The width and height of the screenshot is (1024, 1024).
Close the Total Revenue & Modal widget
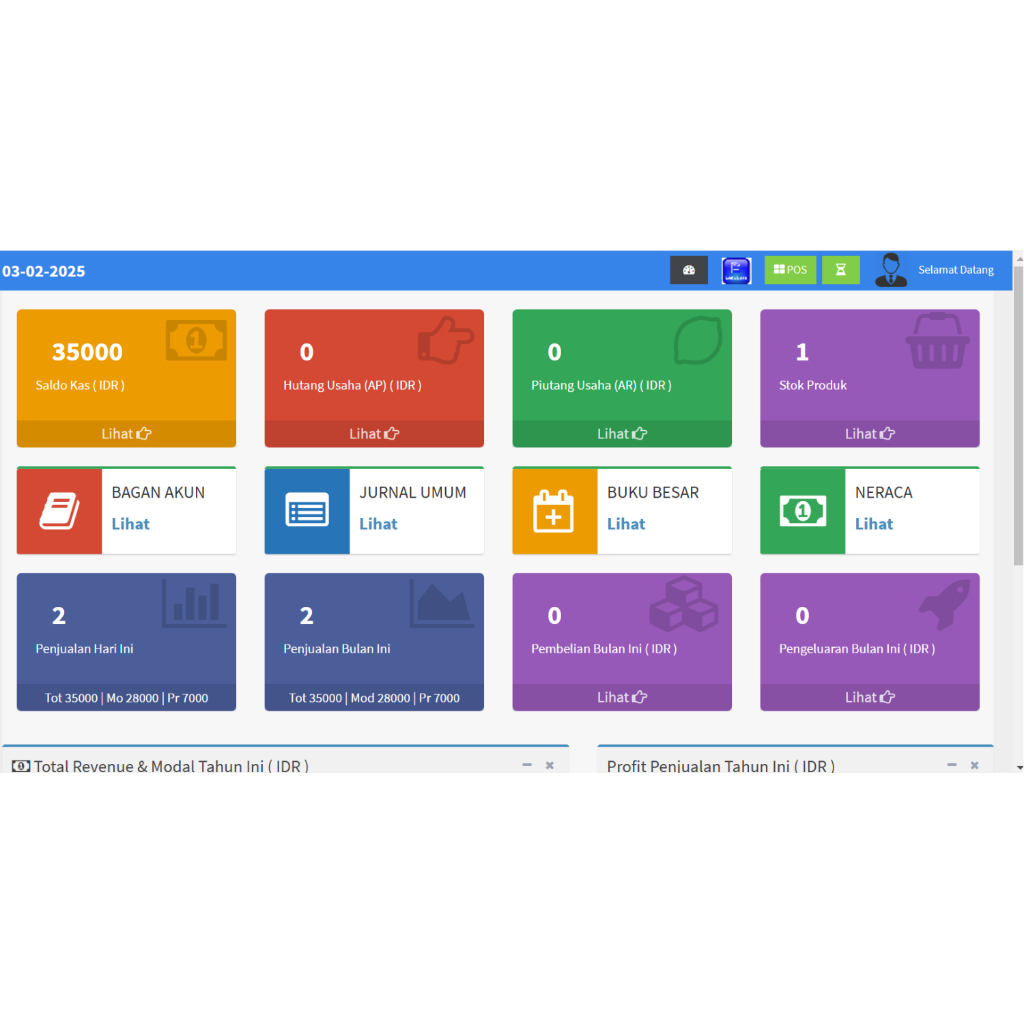click(549, 764)
